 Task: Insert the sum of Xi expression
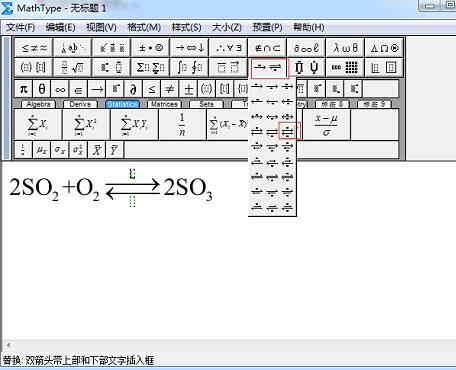[38, 124]
